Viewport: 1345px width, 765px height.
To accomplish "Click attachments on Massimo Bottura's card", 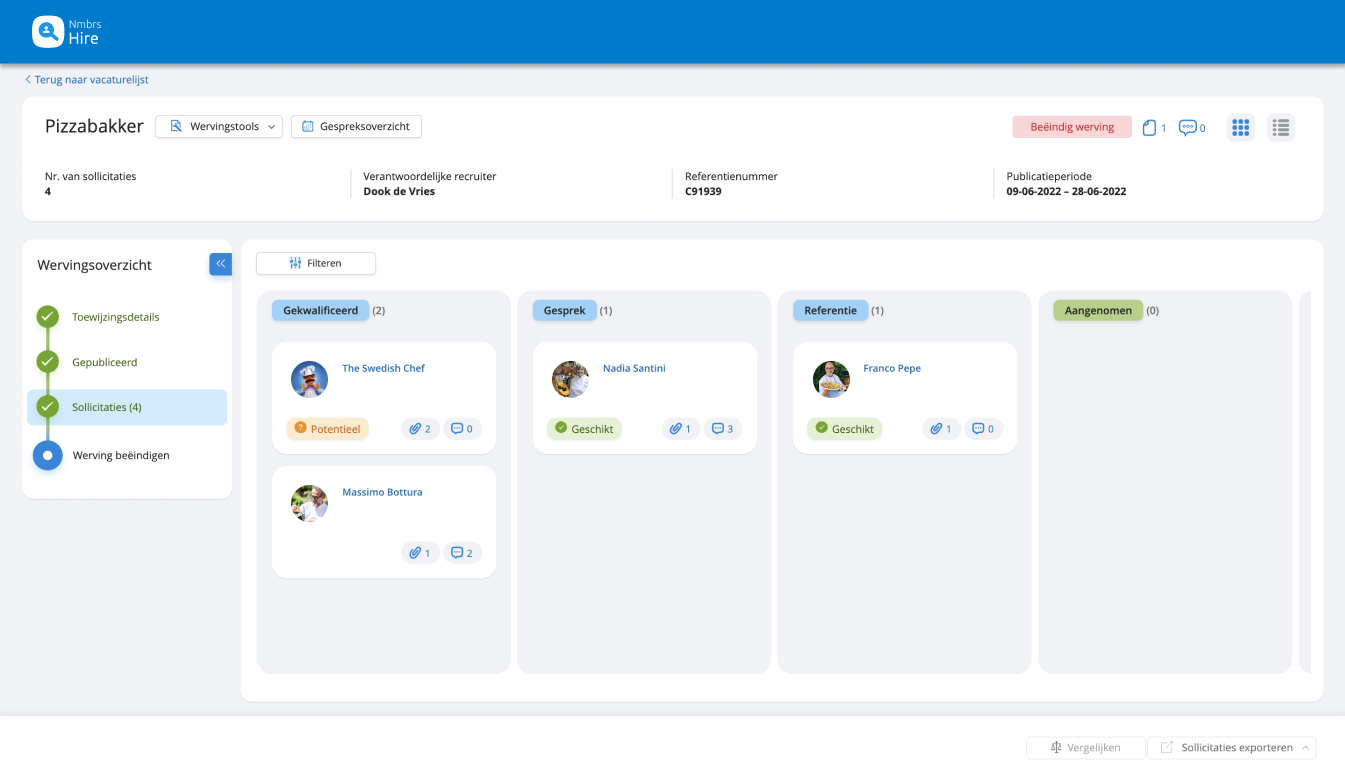I will (420, 552).
